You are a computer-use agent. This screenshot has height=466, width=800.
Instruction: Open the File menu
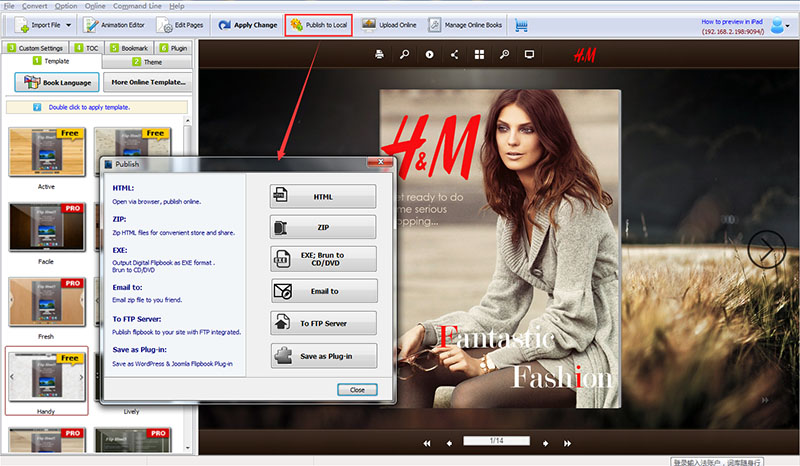tap(9, 6)
